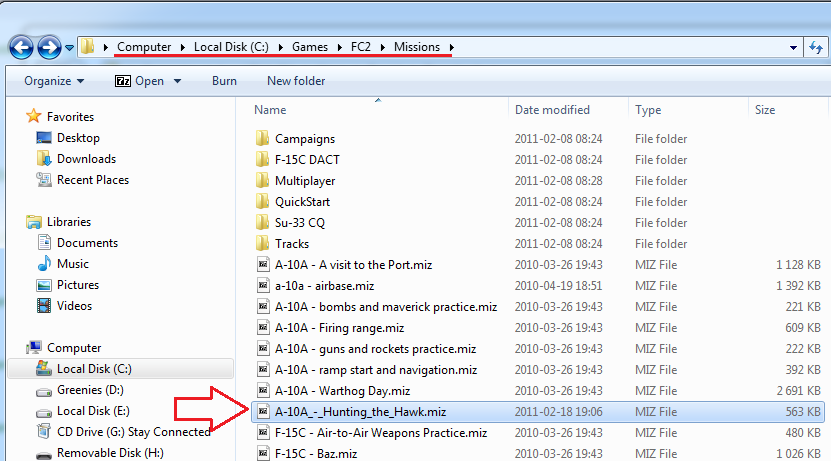Click Burn in the toolbar
This screenshot has width=831, height=461.
click(224, 81)
